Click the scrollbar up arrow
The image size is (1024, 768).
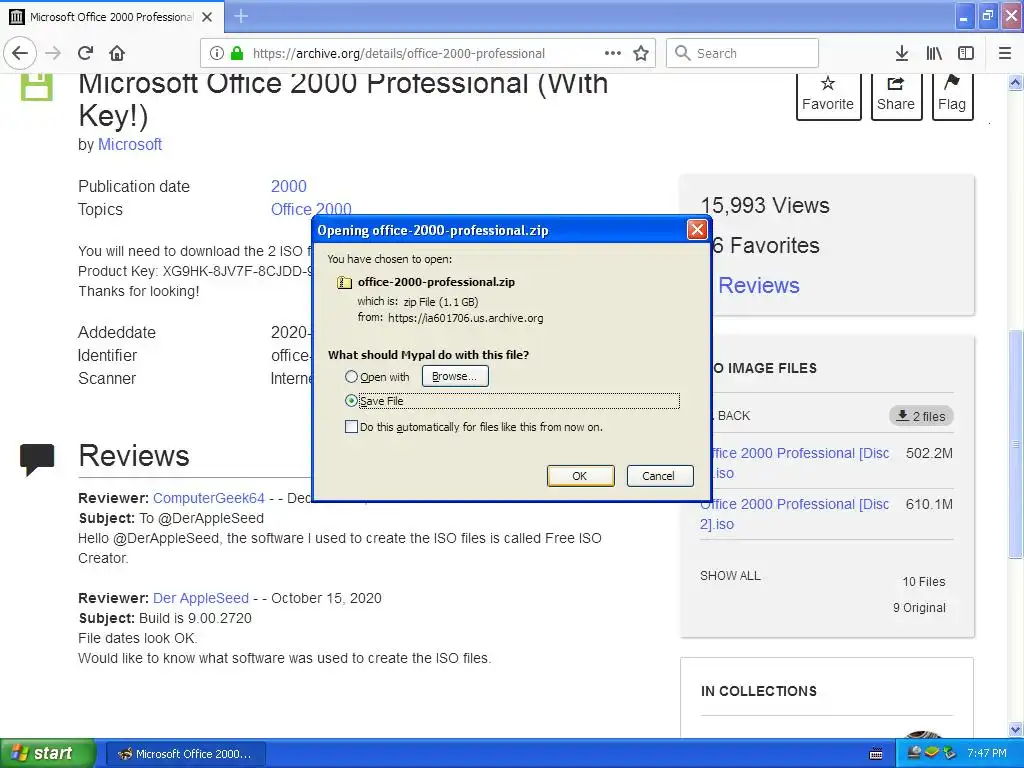[x=1016, y=82]
